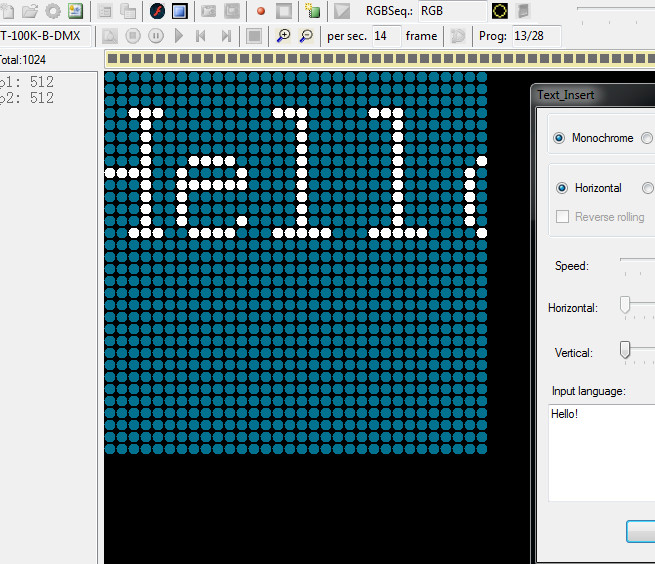Screen dimensions: 655x564
Task: Zoom out with the magnifier minus
Action: pyautogui.click(x=307, y=36)
